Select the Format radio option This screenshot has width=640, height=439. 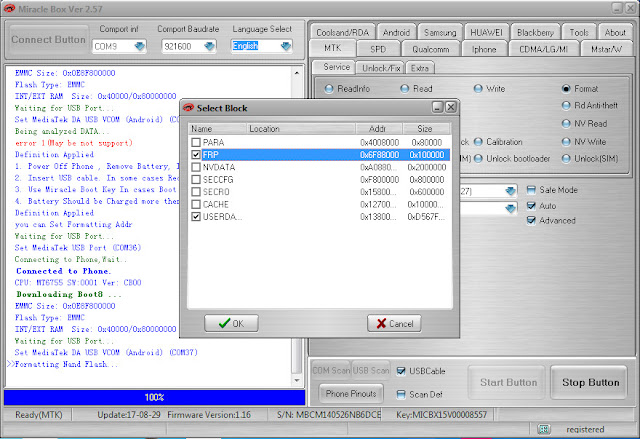(566, 89)
